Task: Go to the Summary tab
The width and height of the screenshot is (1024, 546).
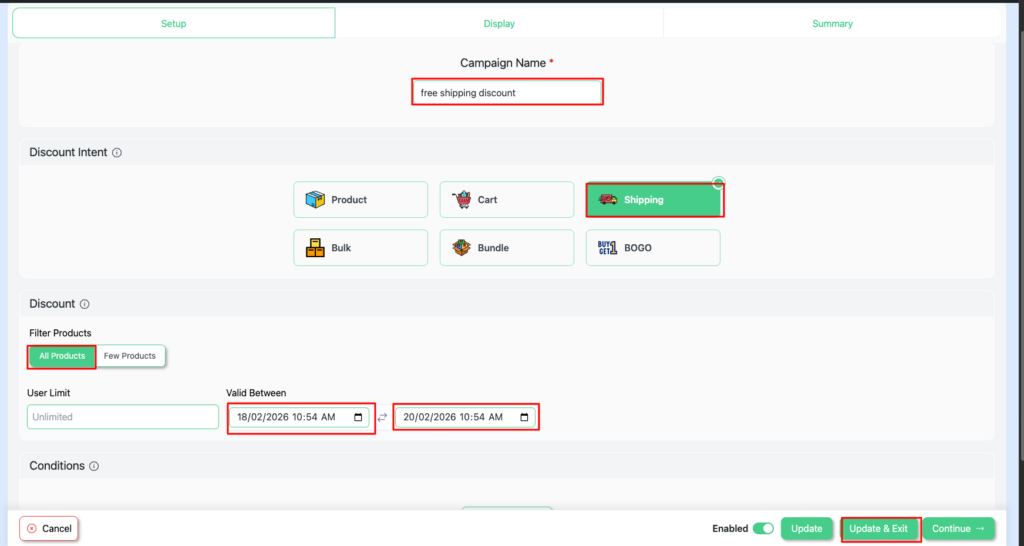Action: [832, 24]
